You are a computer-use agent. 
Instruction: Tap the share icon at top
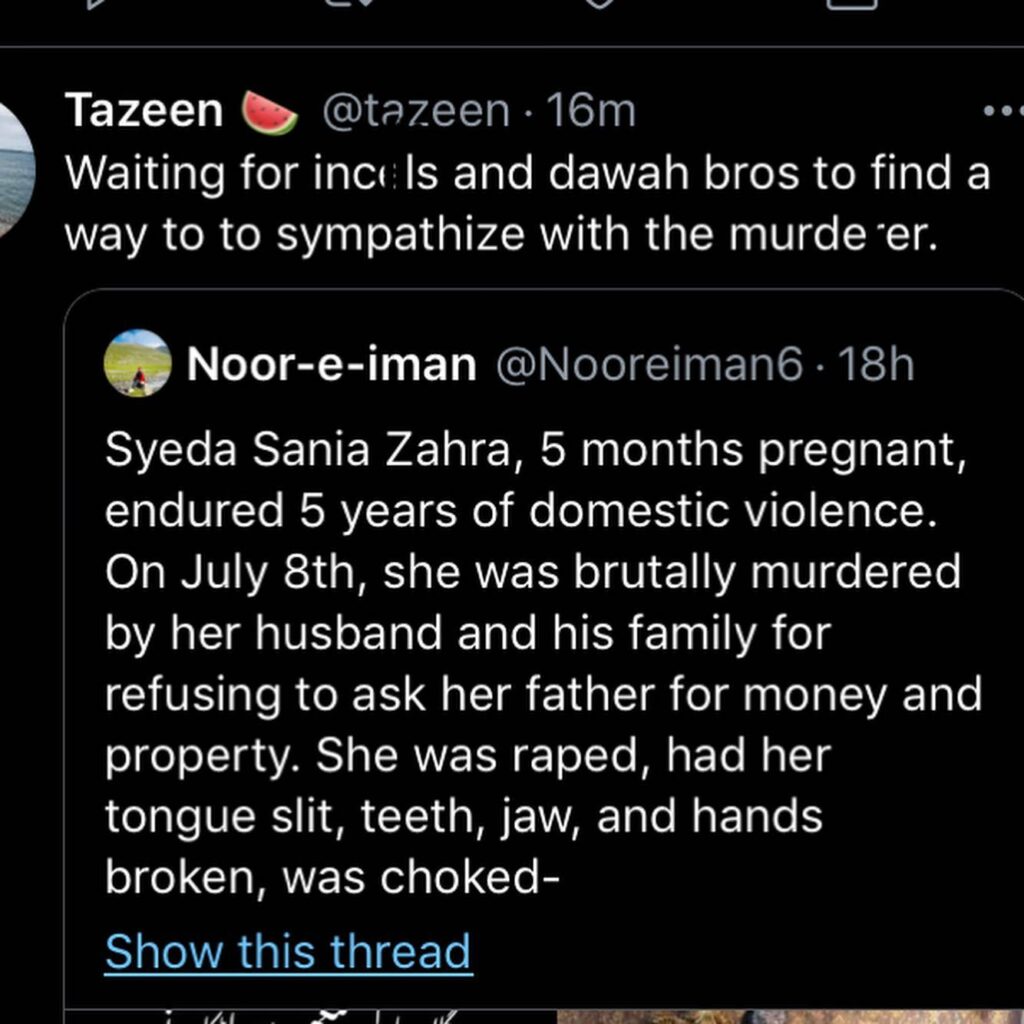click(852, 5)
